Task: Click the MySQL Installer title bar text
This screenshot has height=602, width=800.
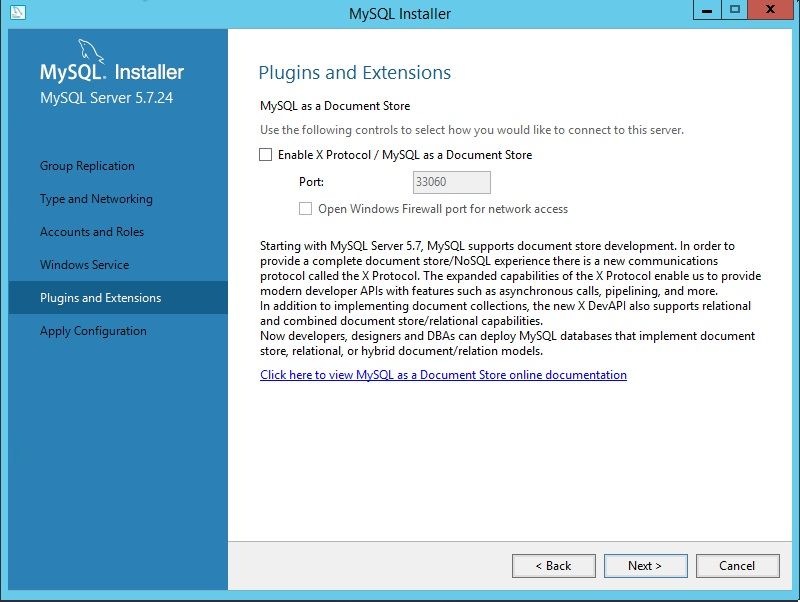Action: pos(400,14)
